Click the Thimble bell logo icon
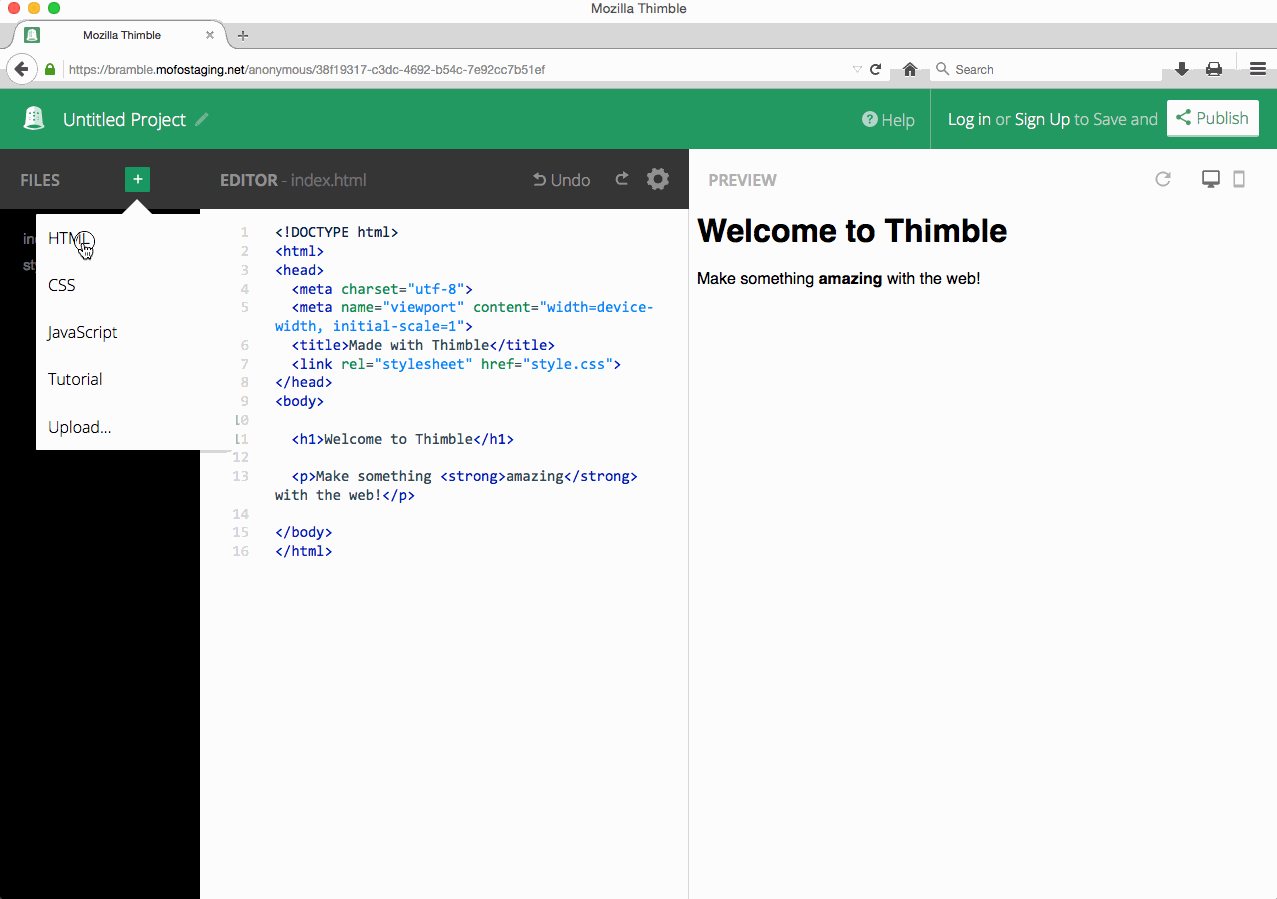 tap(34, 118)
